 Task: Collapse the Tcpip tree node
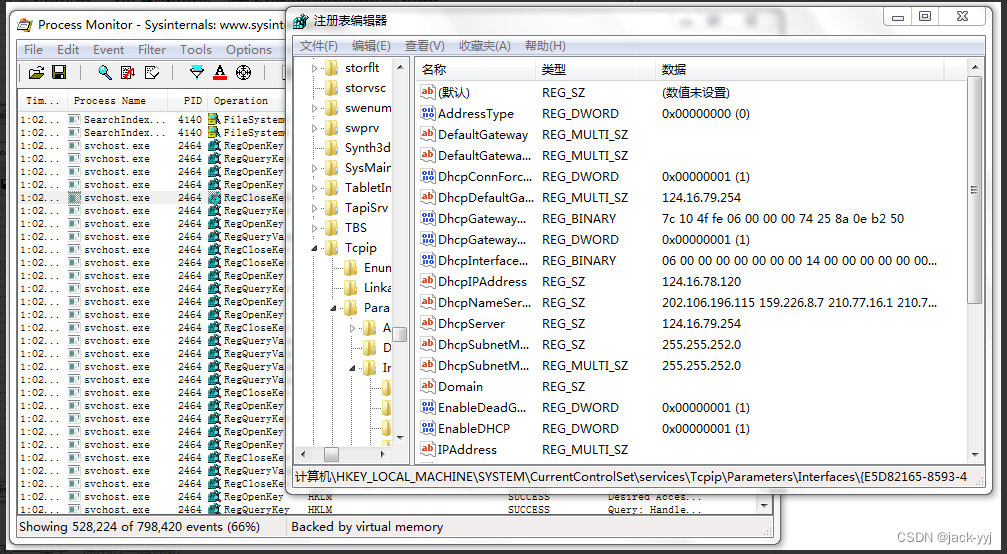coord(315,248)
